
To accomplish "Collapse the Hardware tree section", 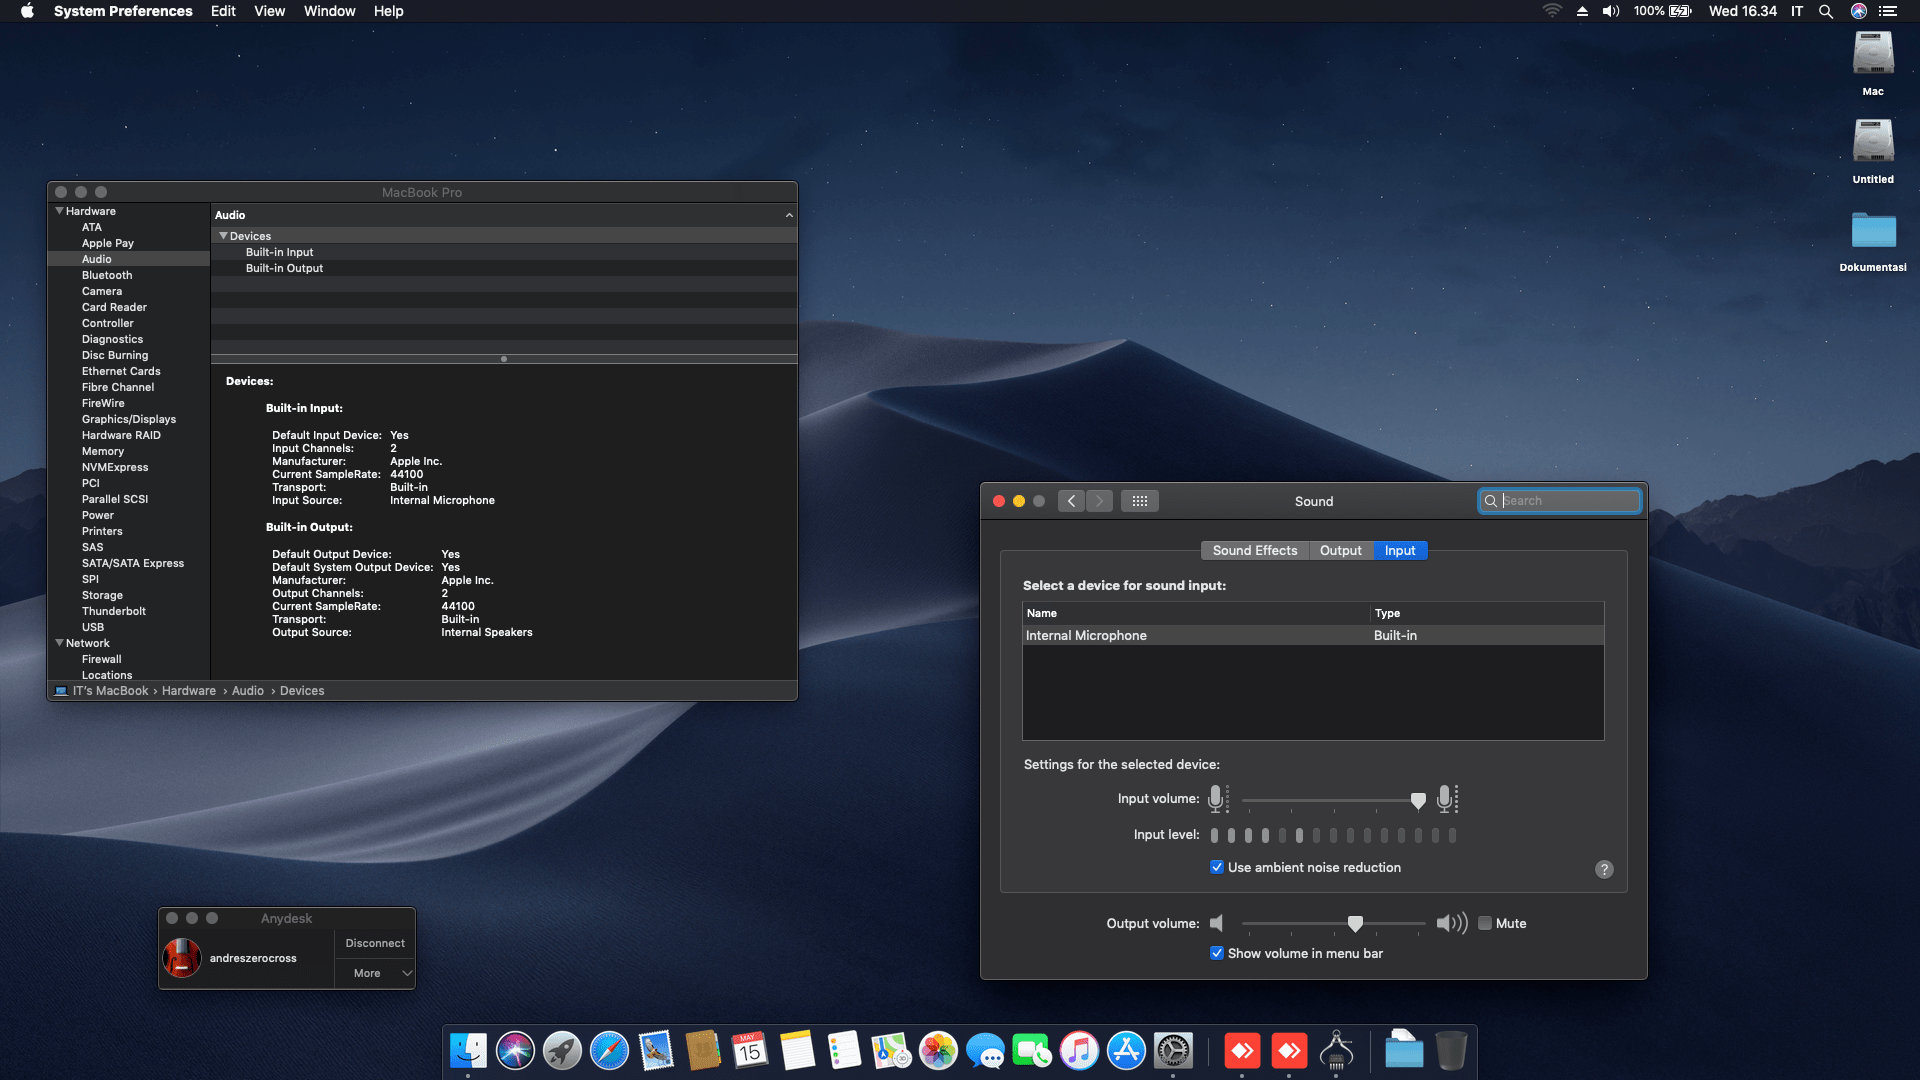I will point(60,211).
